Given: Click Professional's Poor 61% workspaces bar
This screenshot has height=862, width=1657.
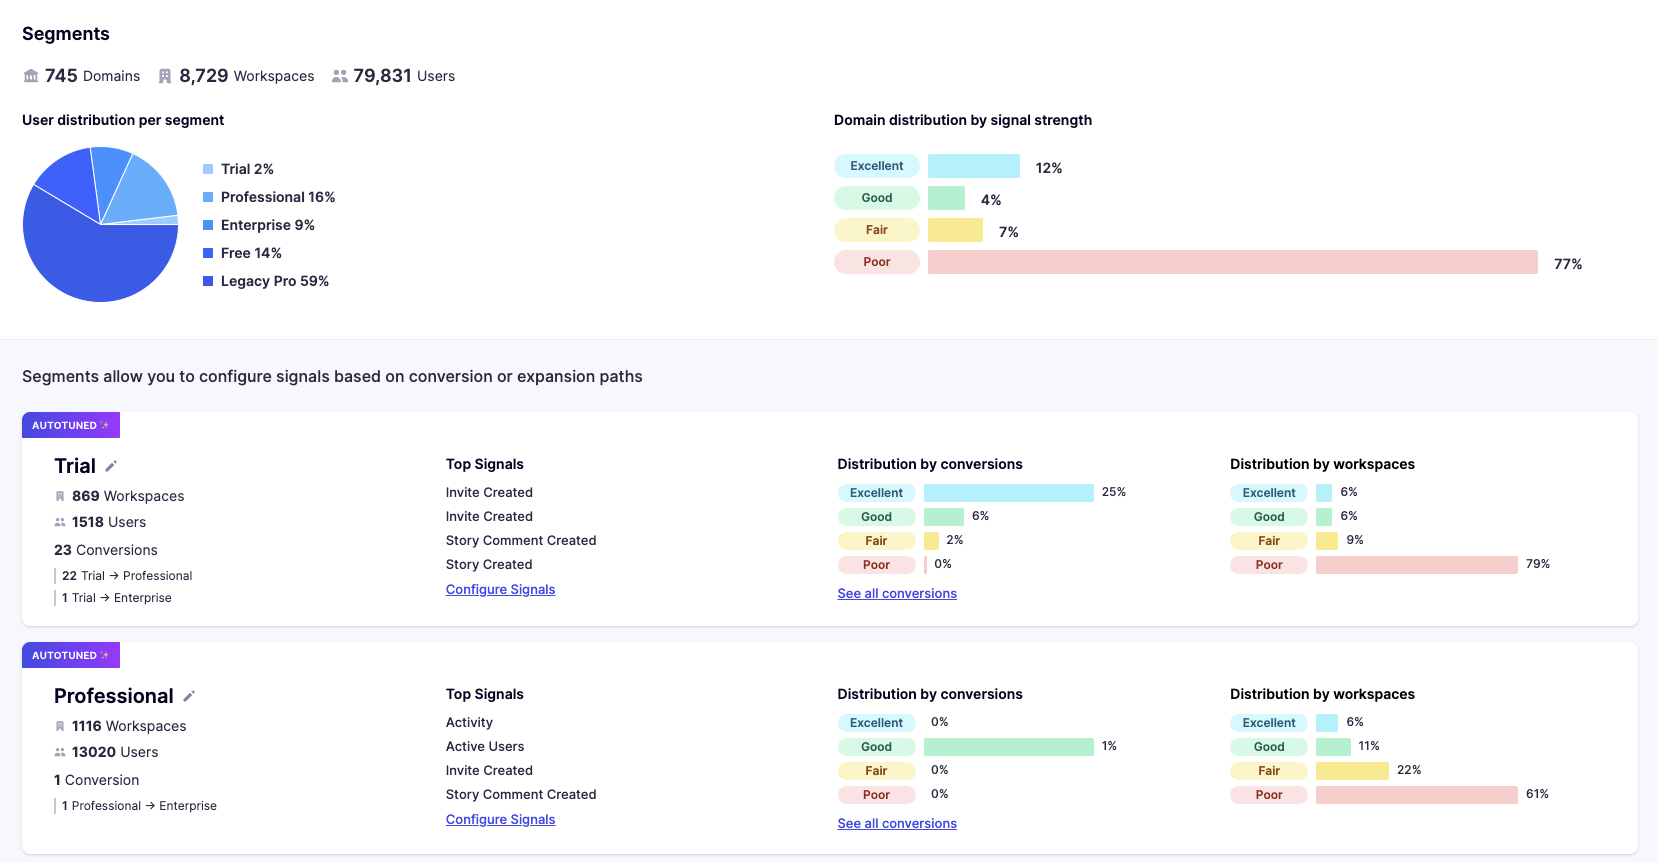Looking at the screenshot, I should 1417,795.
